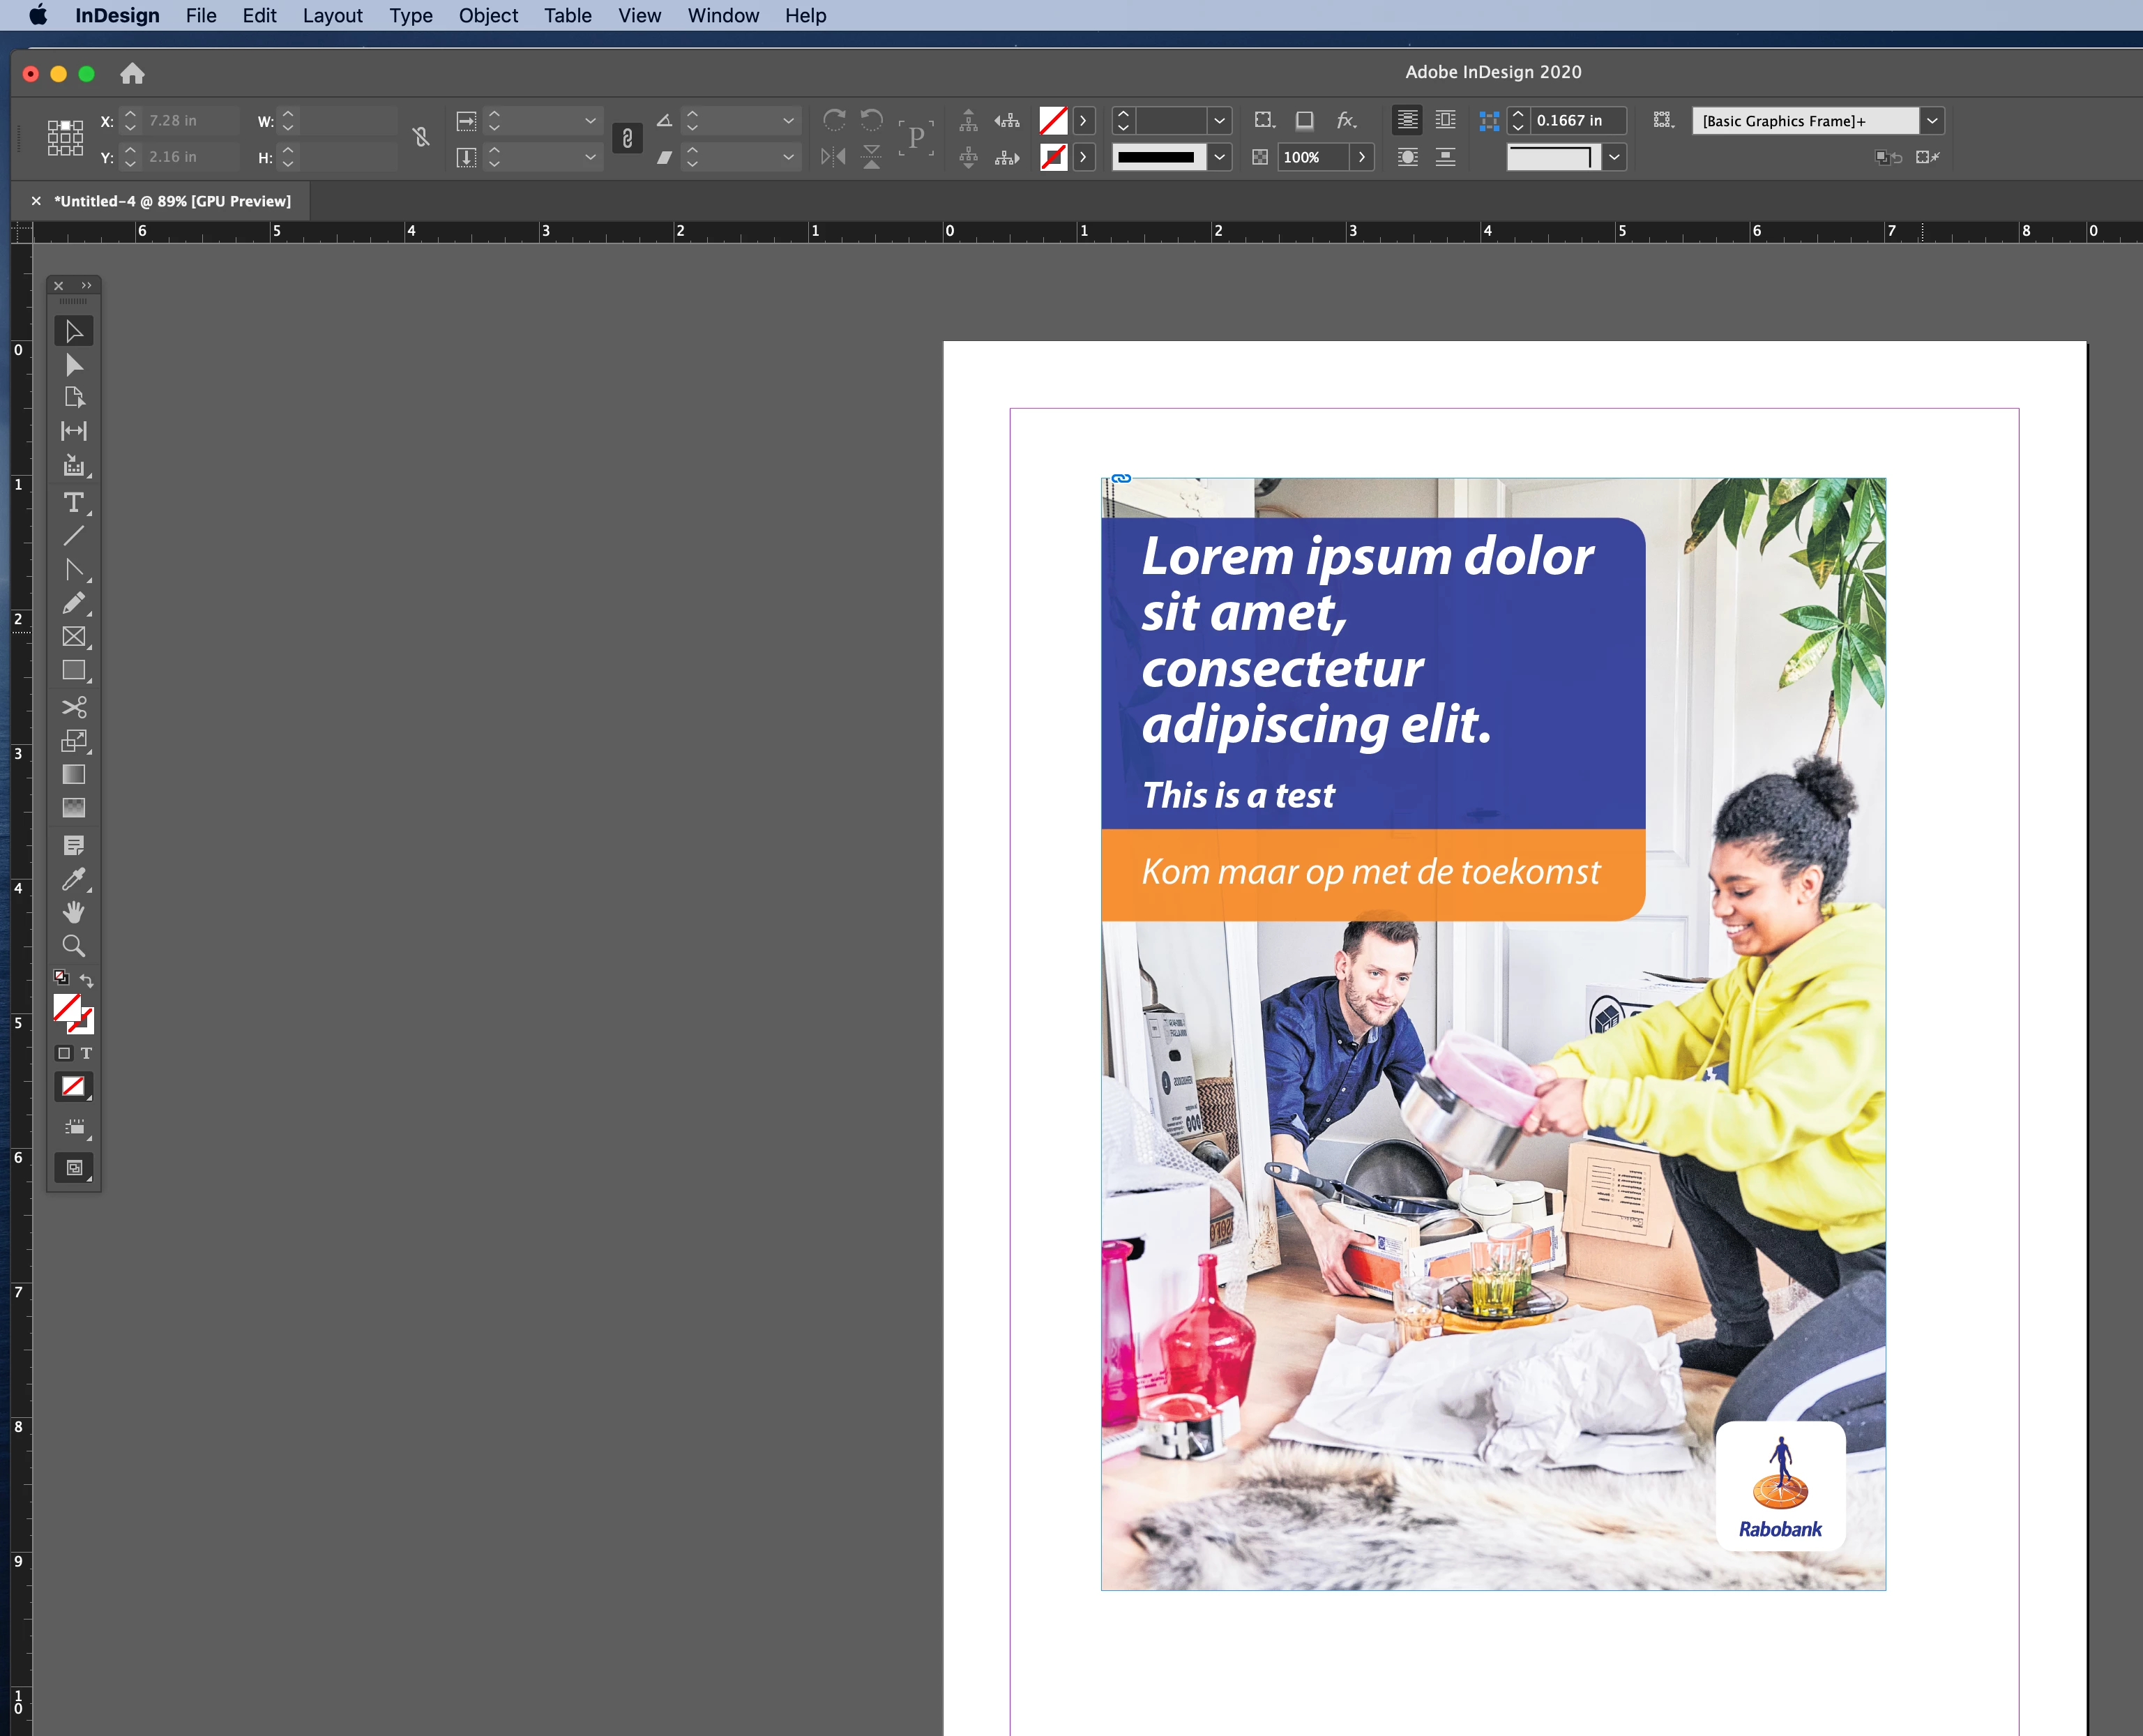Open the Layout menu
The width and height of the screenshot is (2143, 1736).
click(332, 15)
